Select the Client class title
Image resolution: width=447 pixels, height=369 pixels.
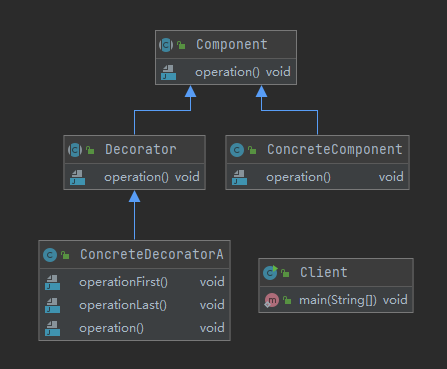pyautogui.click(x=324, y=272)
